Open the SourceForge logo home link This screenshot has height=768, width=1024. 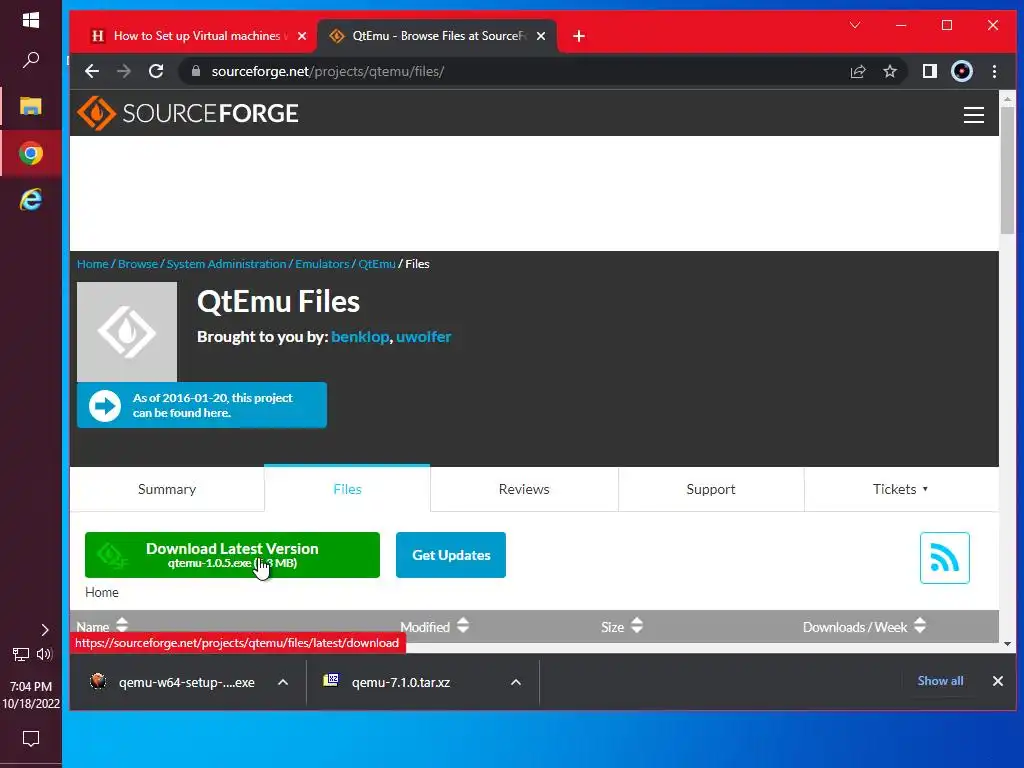pos(187,113)
